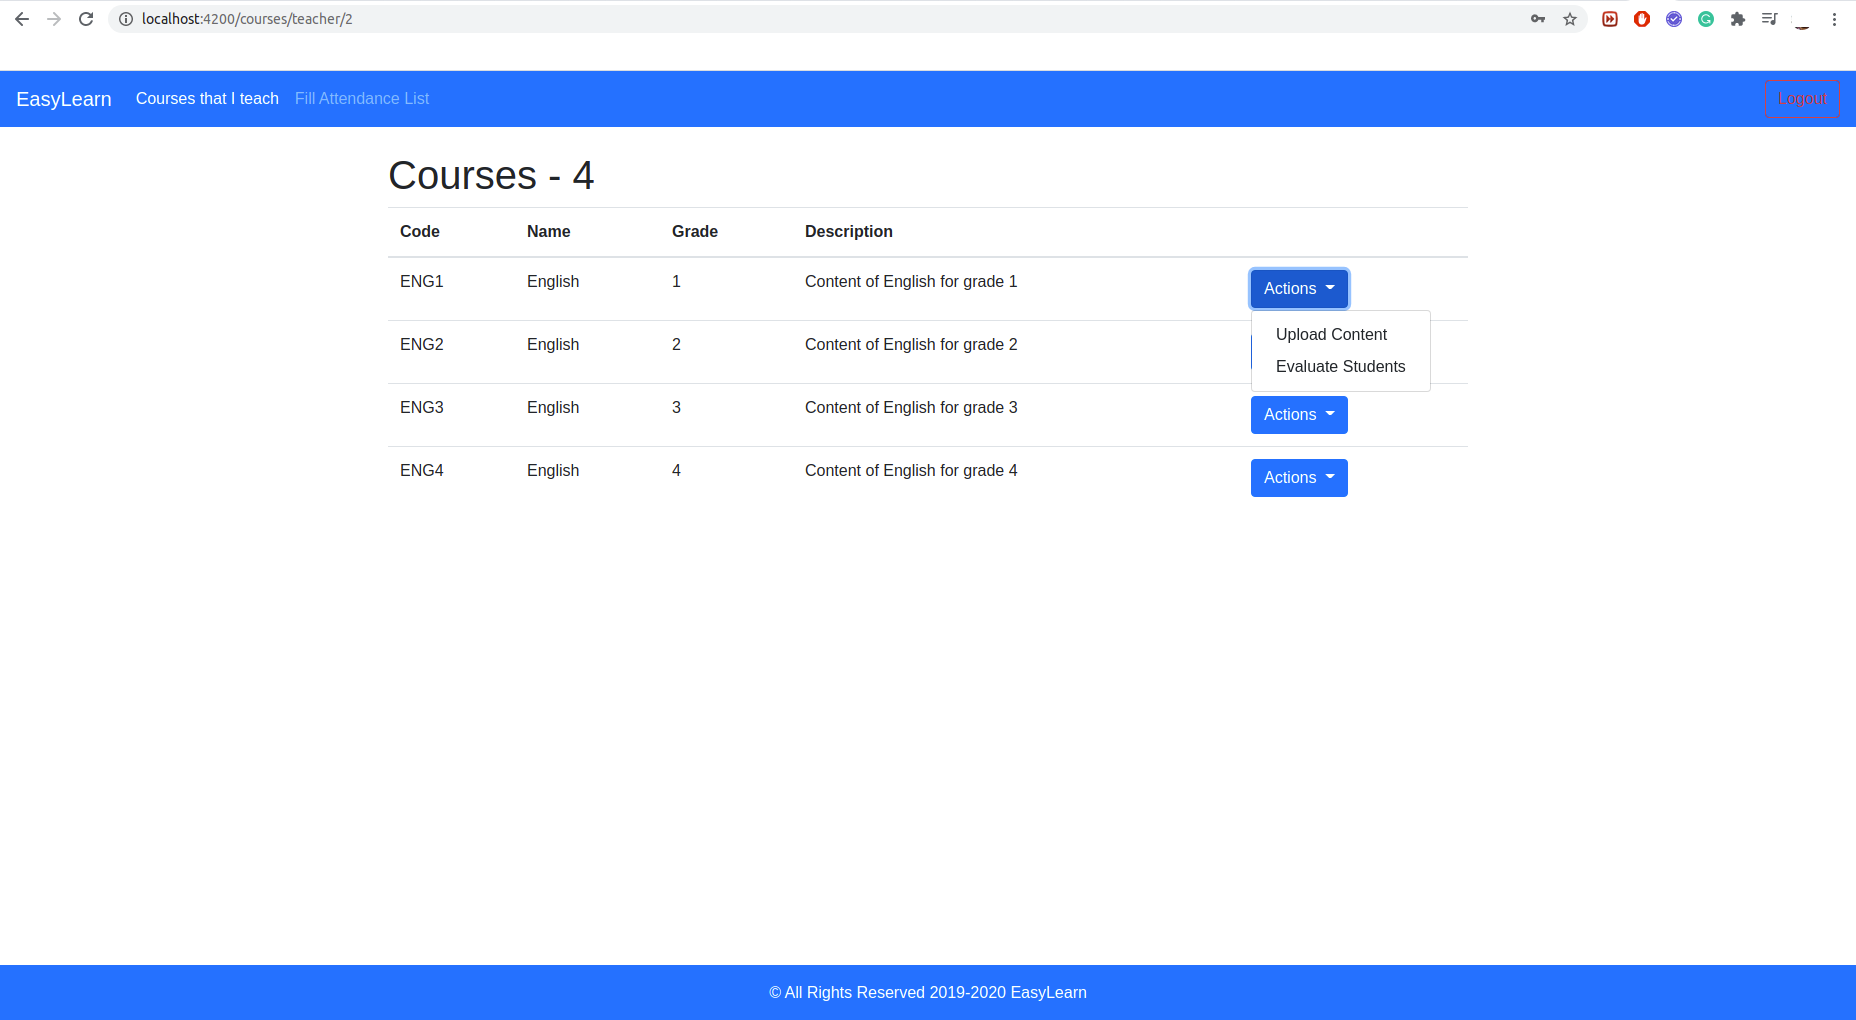The height and width of the screenshot is (1020, 1856).
Task: Click 'Content of English for grade 4' text
Action: [911, 471]
